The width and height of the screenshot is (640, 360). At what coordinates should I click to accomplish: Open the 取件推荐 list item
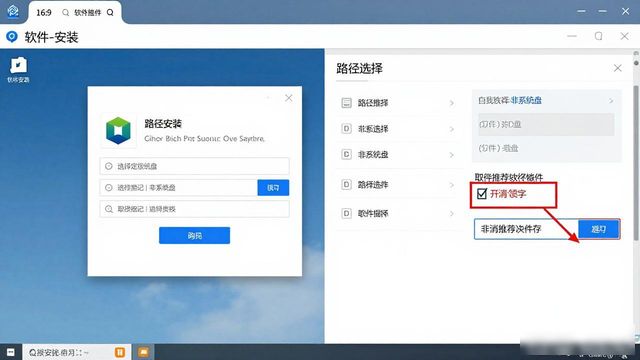coord(398,213)
